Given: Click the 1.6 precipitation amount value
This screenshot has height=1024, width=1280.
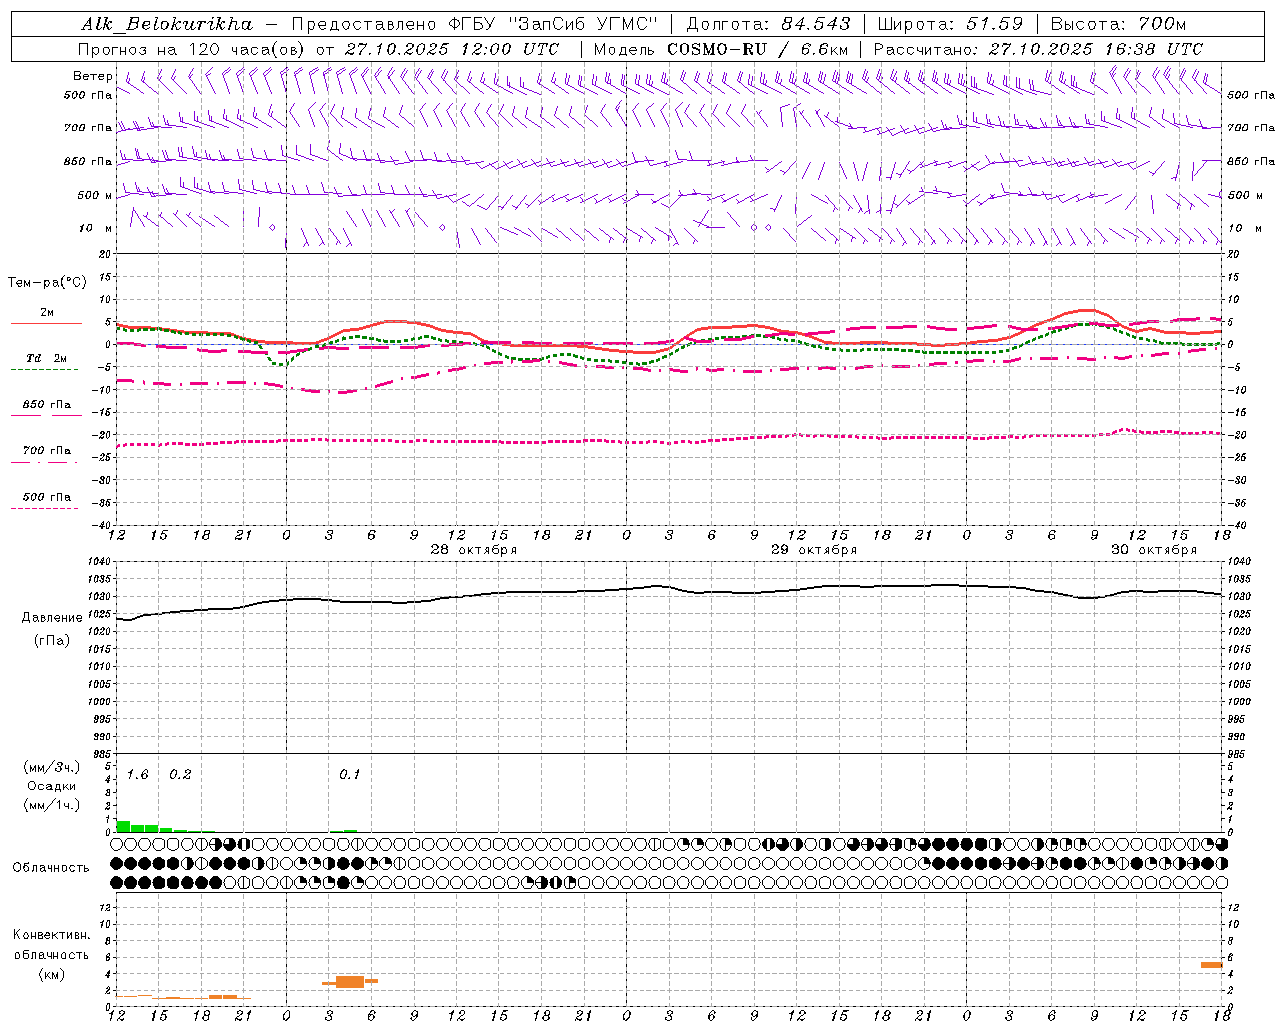Looking at the screenshot, I should click(x=137, y=775).
